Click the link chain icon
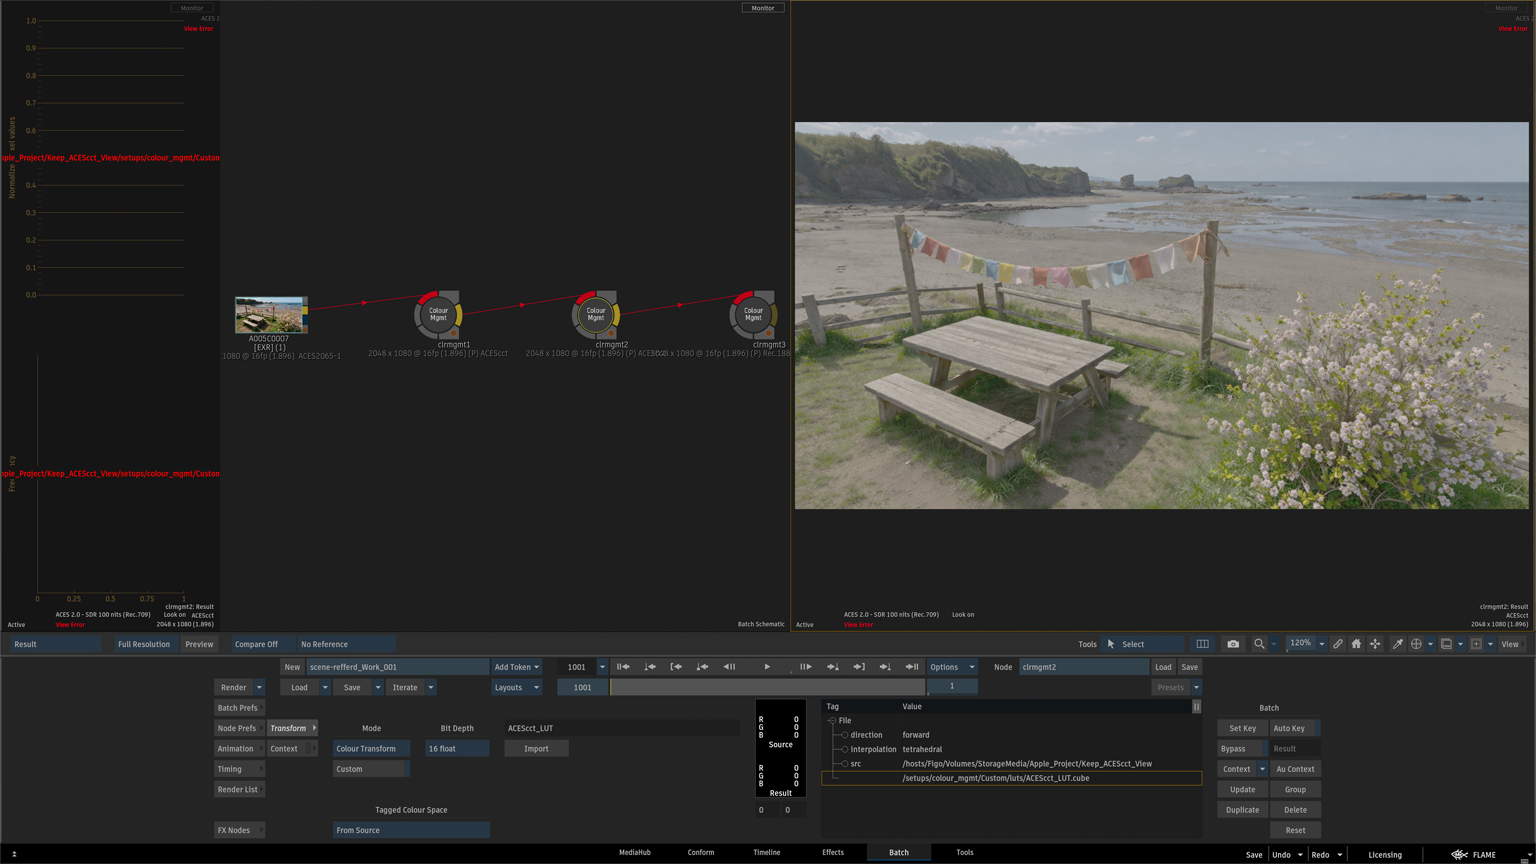The width and height of the screenshot is (1536, 864). click(x=1337, y=644)
